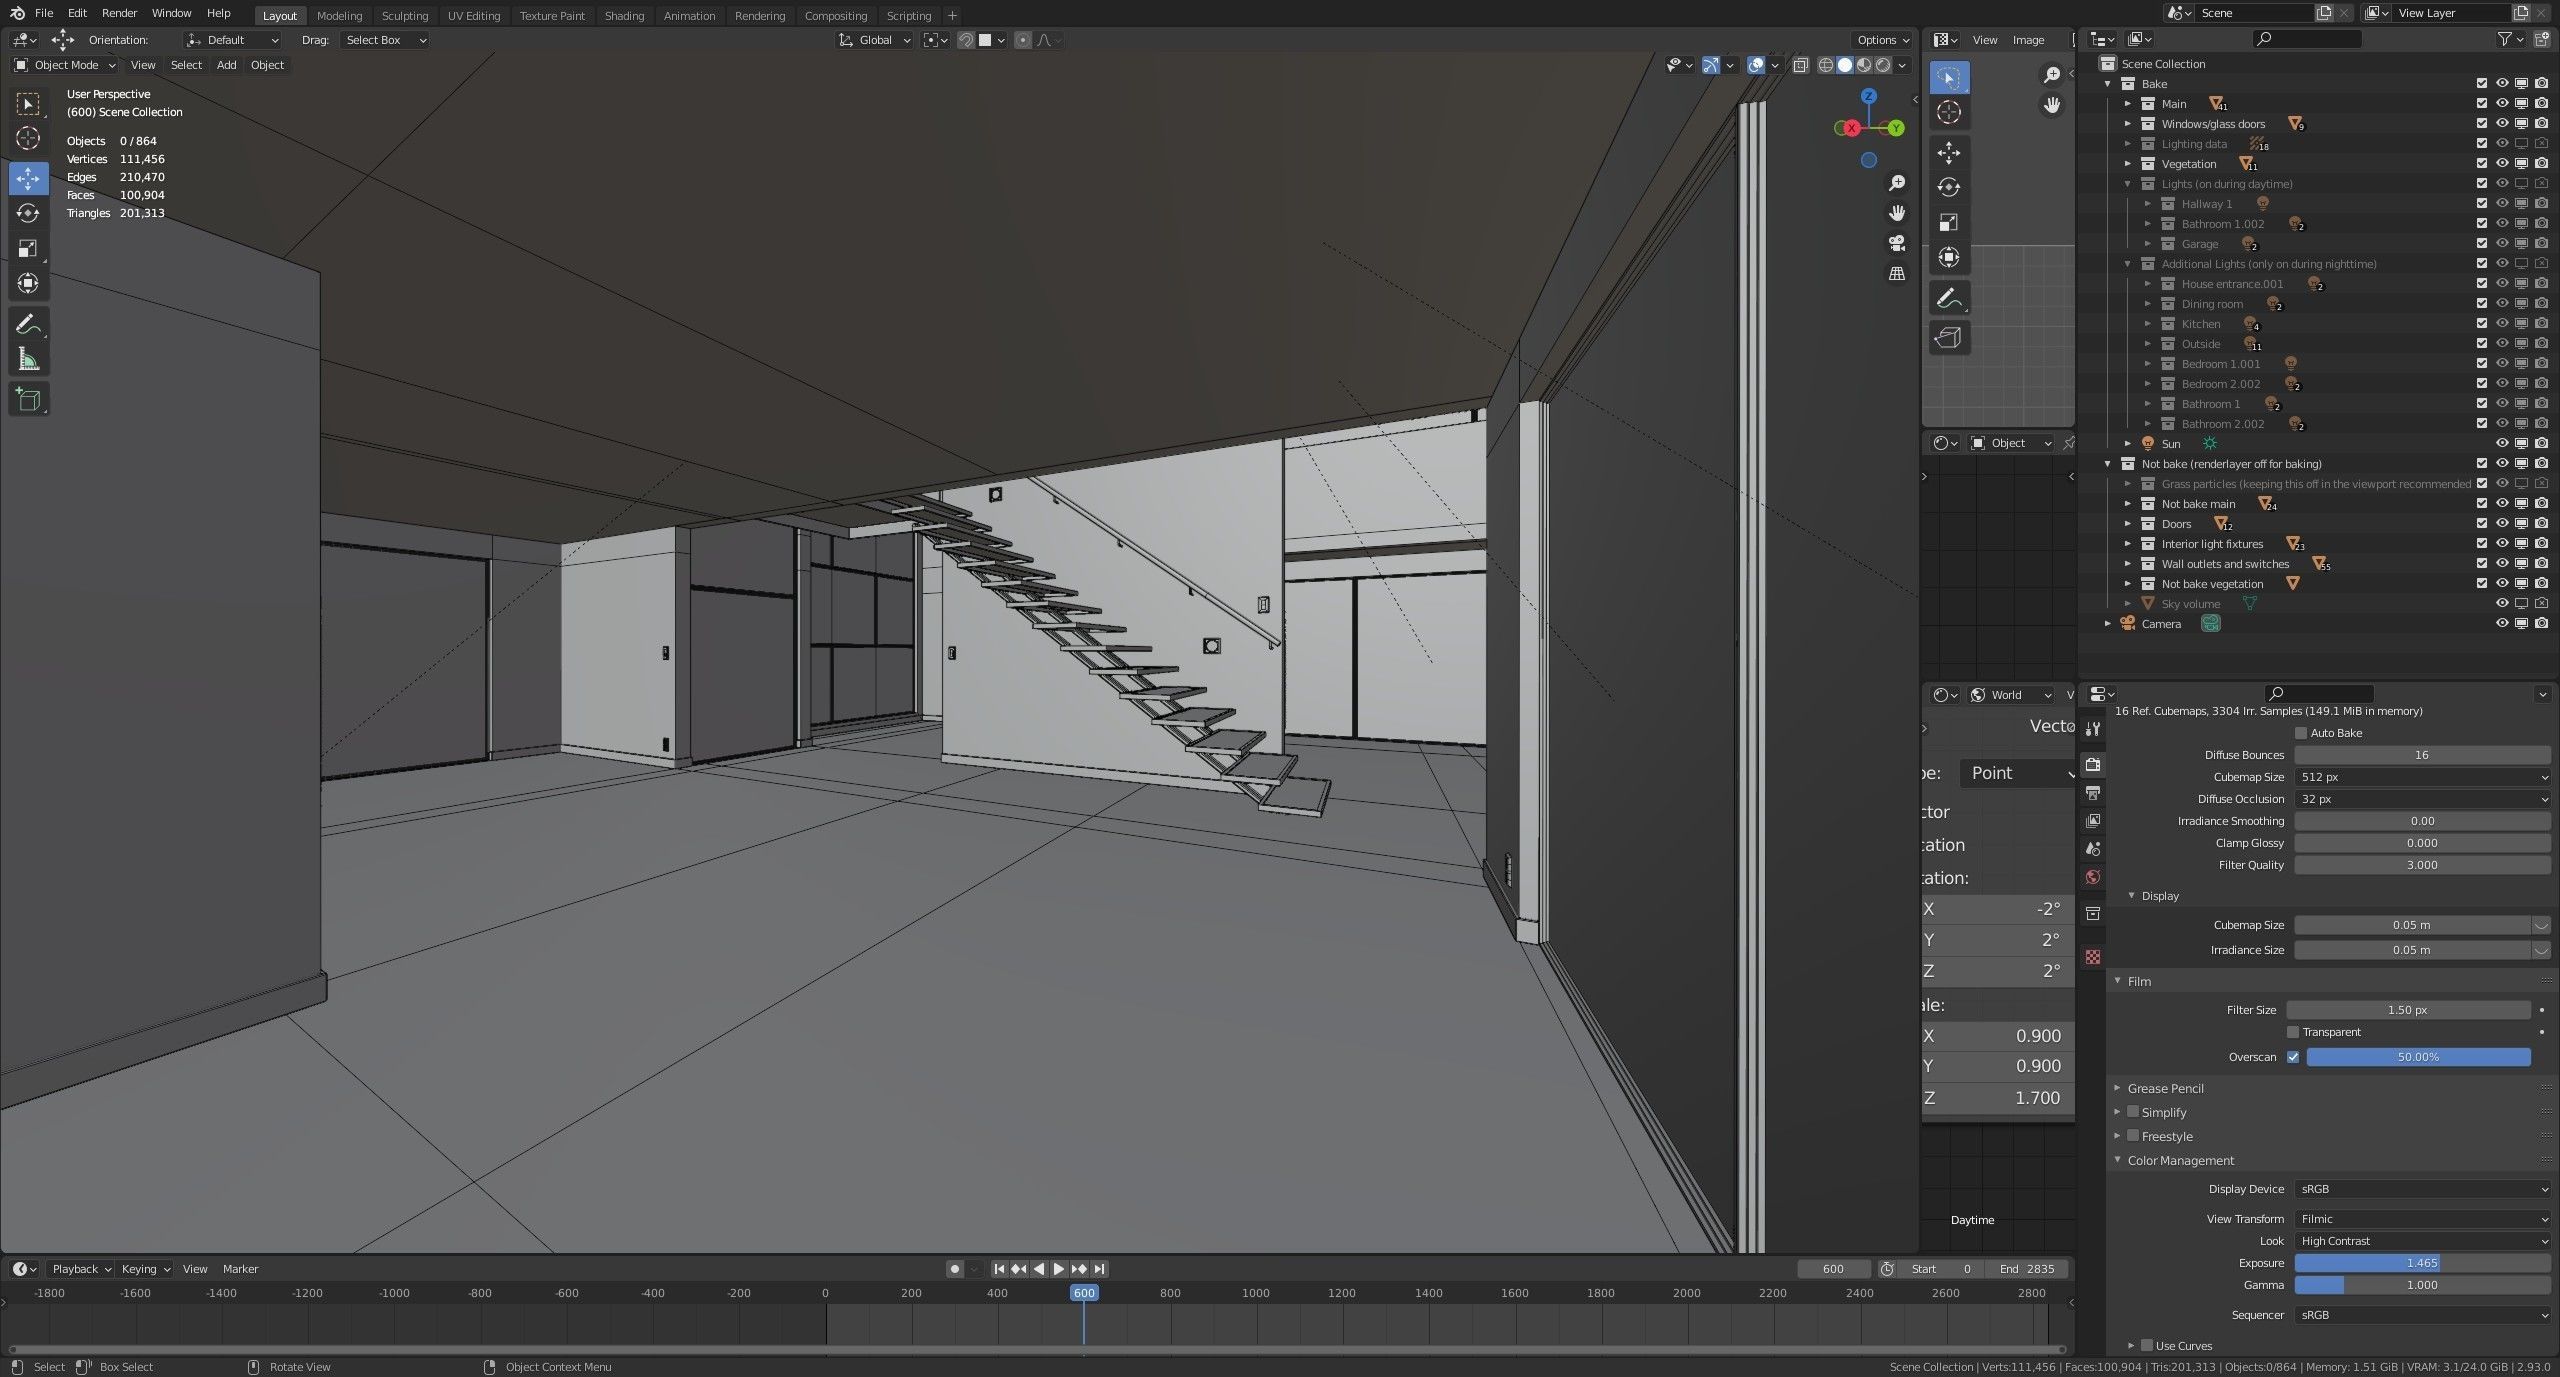Image resolution: width=2560 pixels, height=1377 pixels.
Task: Switch to the Scripting workspace tab
Action: coord(908,16)
